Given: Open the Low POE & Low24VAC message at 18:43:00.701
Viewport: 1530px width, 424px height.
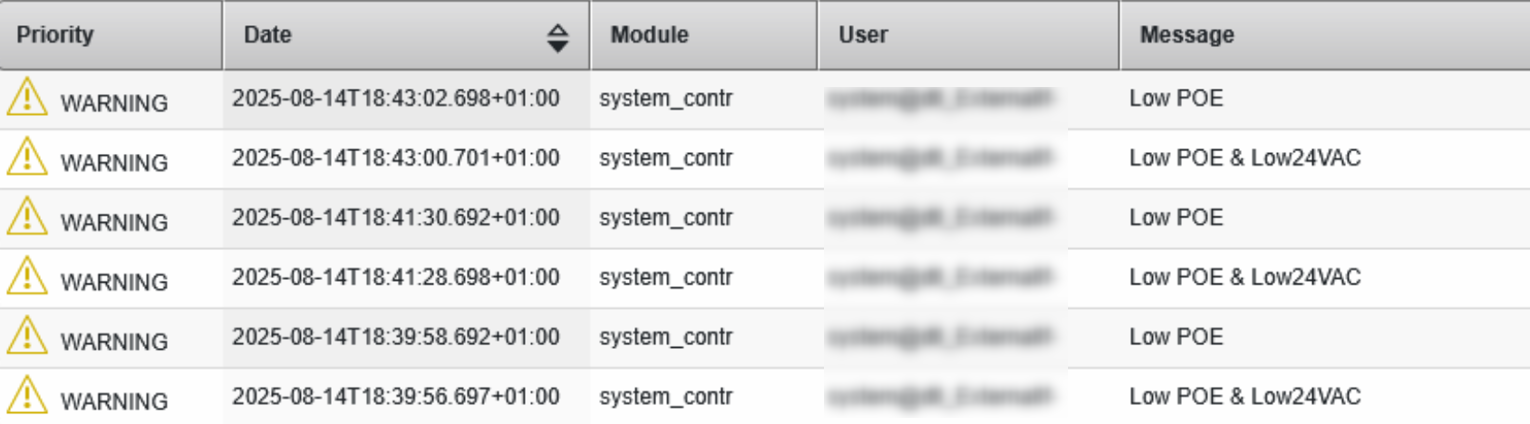Looking at the screenshot, I should point(1245,158).
